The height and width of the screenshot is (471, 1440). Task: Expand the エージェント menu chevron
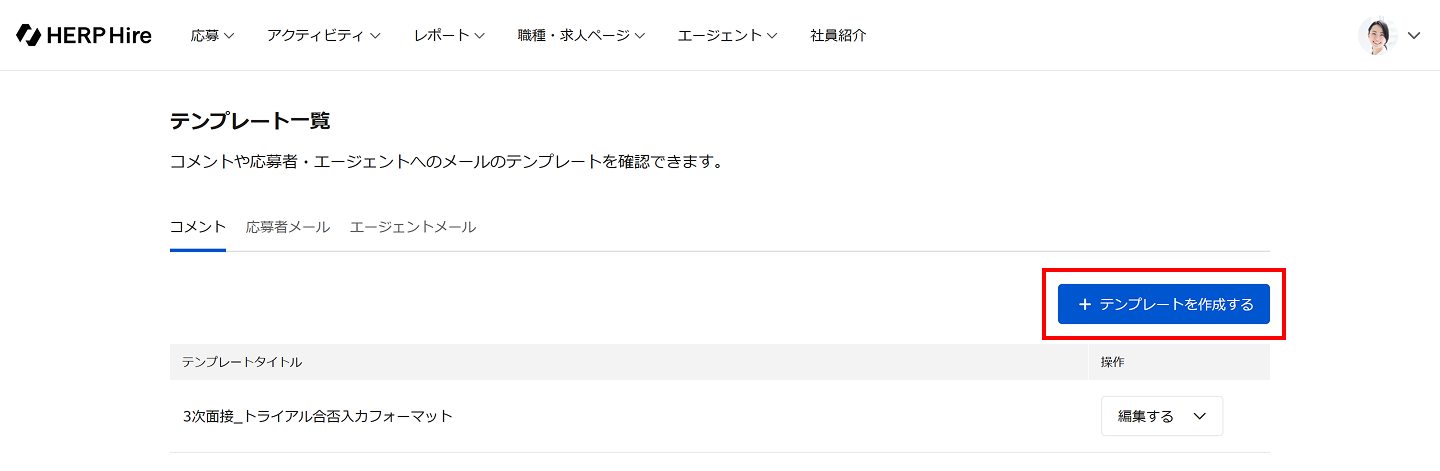point(772,36)
